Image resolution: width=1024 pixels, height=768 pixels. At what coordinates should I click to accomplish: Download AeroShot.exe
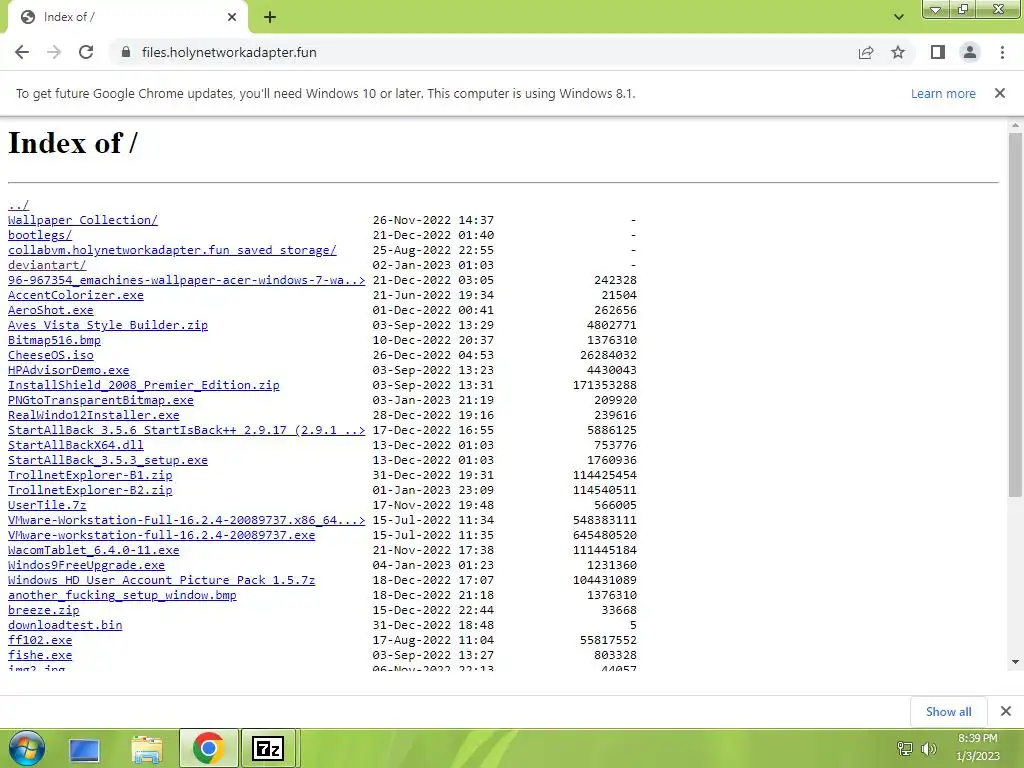pyautogui.click(x=50, y=310)
